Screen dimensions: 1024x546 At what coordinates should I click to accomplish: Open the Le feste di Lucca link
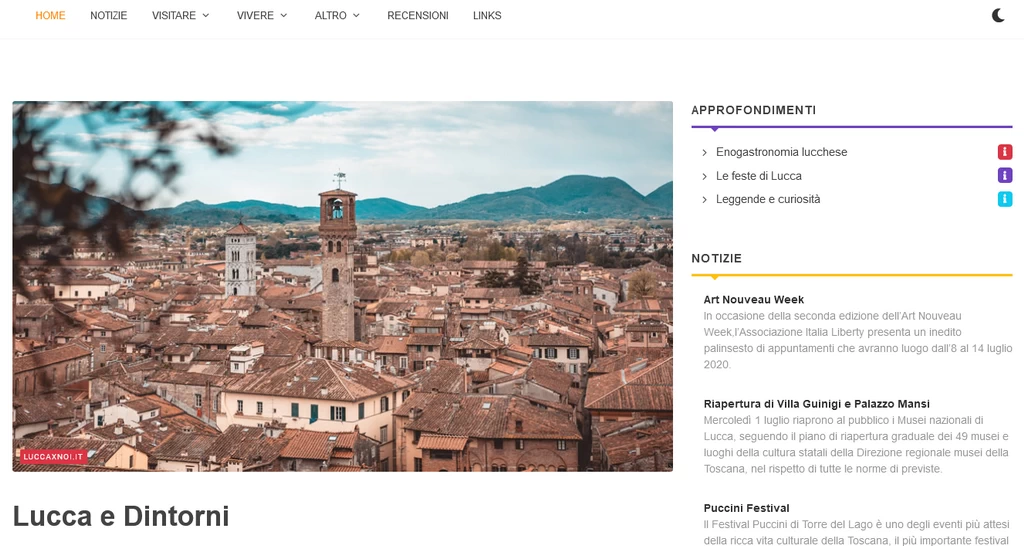pyautogui.click(x=758, y=176)
